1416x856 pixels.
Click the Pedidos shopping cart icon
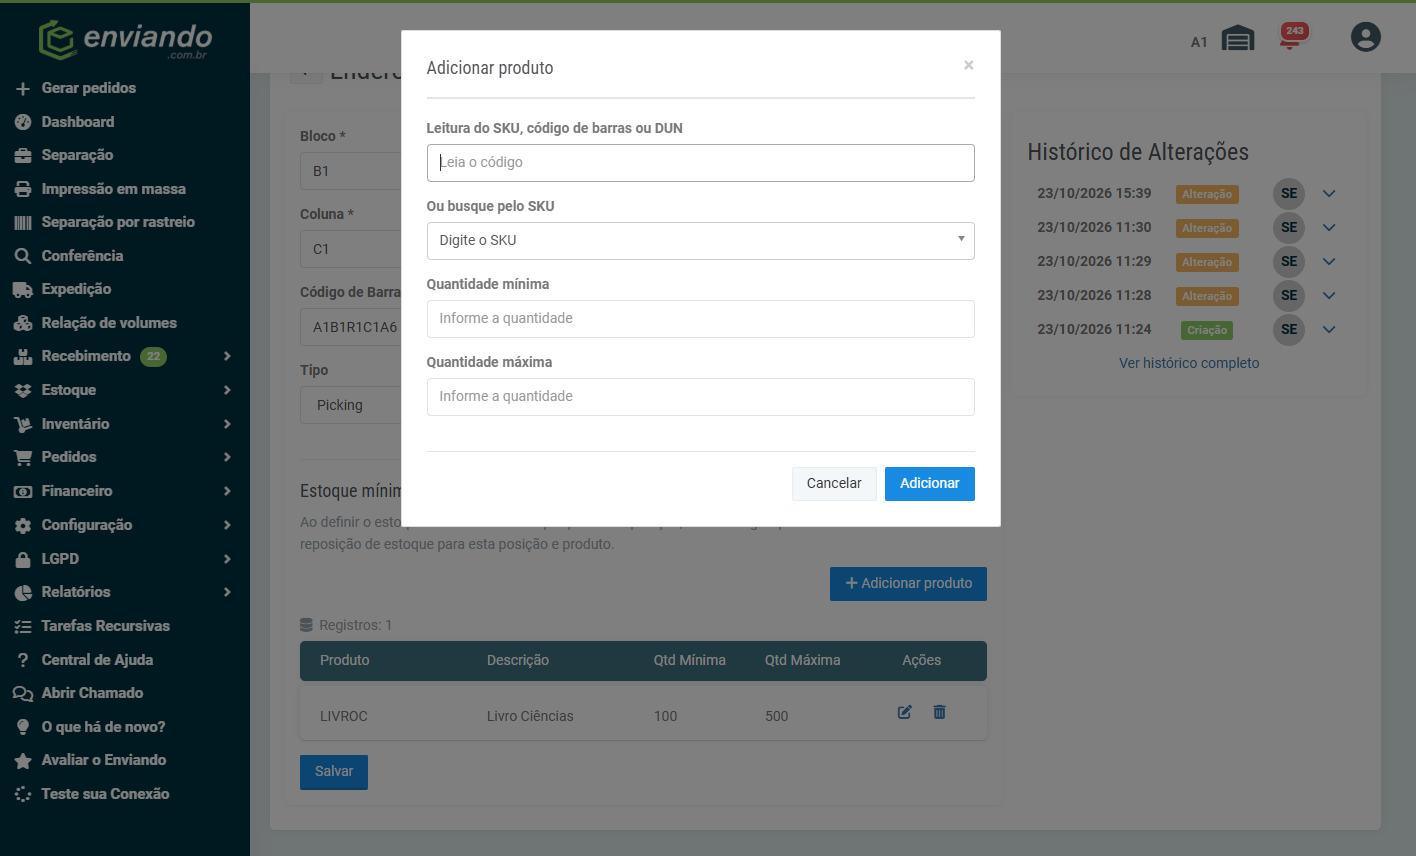[x=23, y=458]
